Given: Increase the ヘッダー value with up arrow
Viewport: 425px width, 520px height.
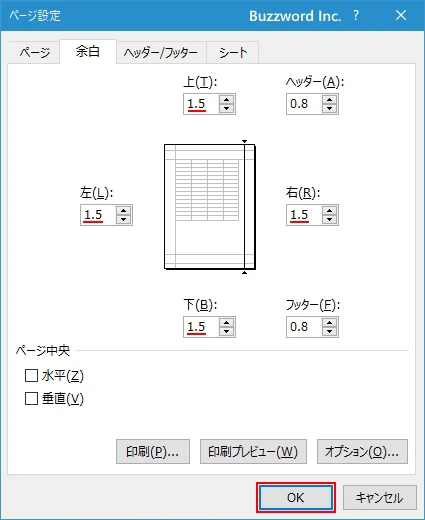Looking at the screenshot, I should click(330, 100).
